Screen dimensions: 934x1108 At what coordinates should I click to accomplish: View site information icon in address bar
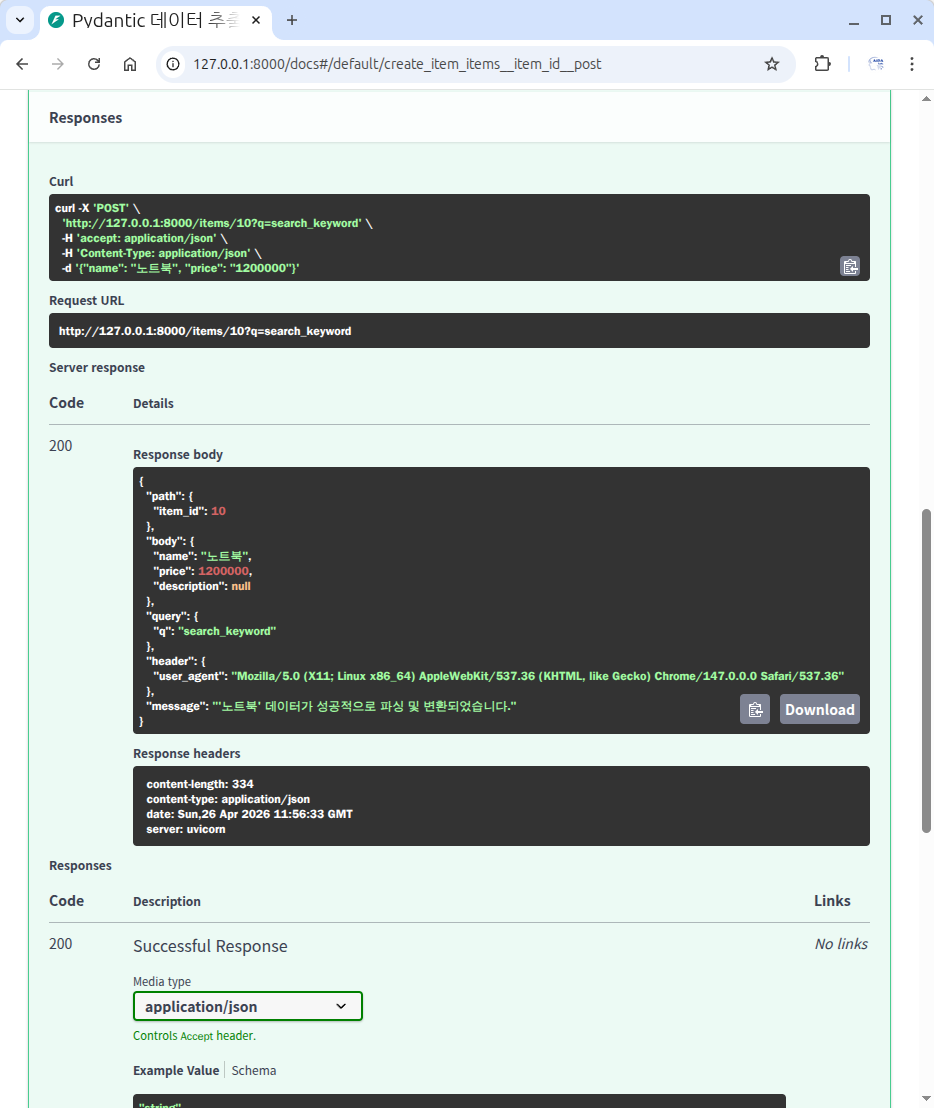click(173, 64)
